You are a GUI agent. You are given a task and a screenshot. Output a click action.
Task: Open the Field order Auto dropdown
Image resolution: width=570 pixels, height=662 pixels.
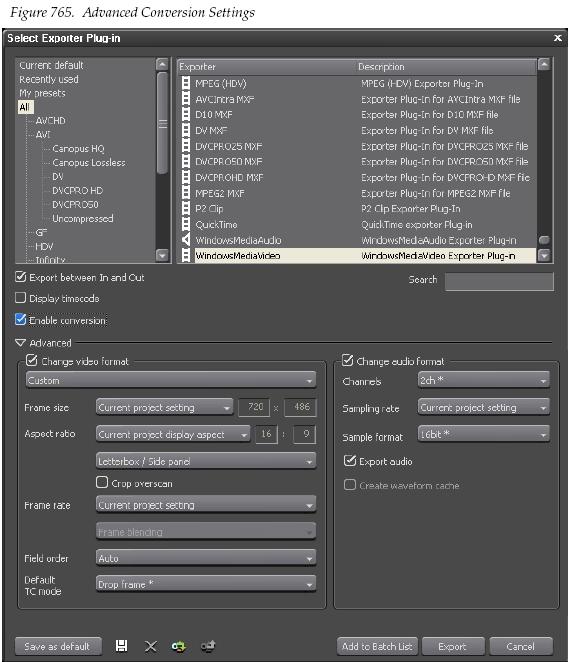click(x=206, y=558)
